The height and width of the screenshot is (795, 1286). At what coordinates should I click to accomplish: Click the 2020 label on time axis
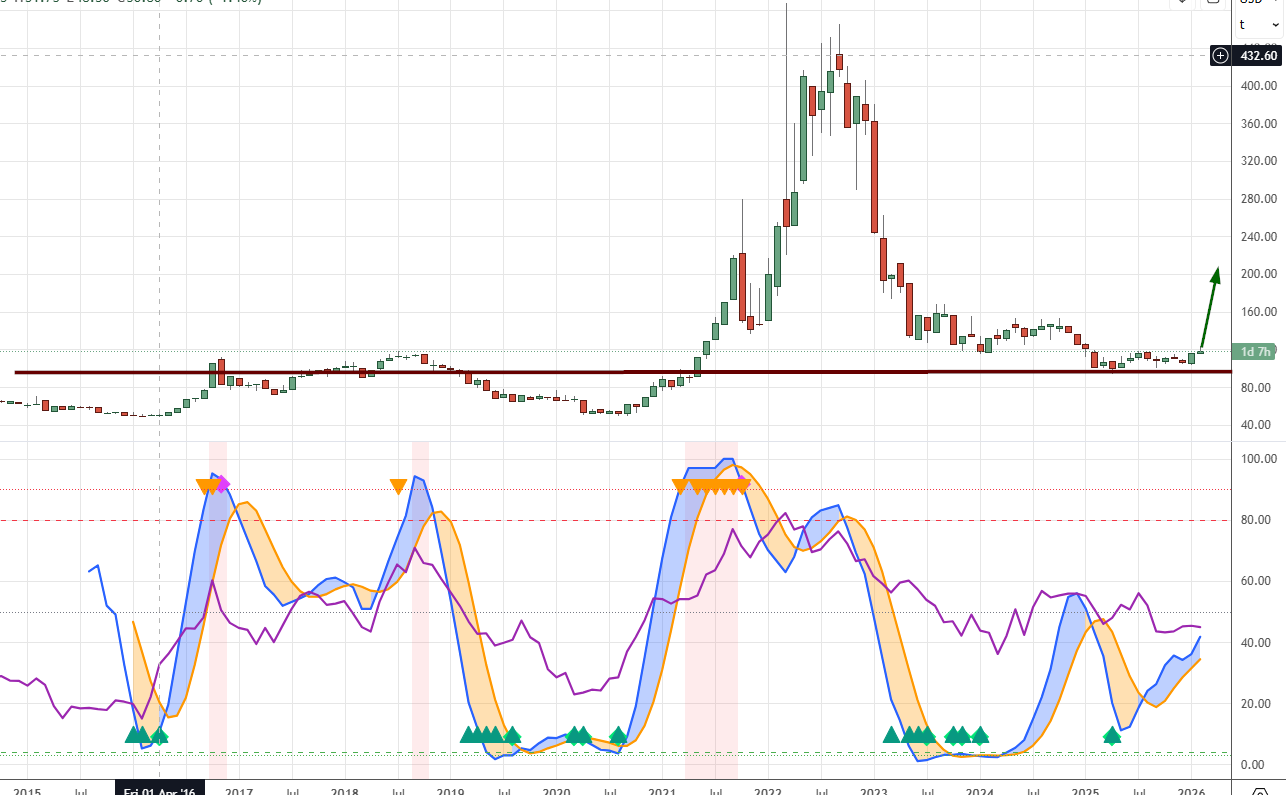coord(556,789)
